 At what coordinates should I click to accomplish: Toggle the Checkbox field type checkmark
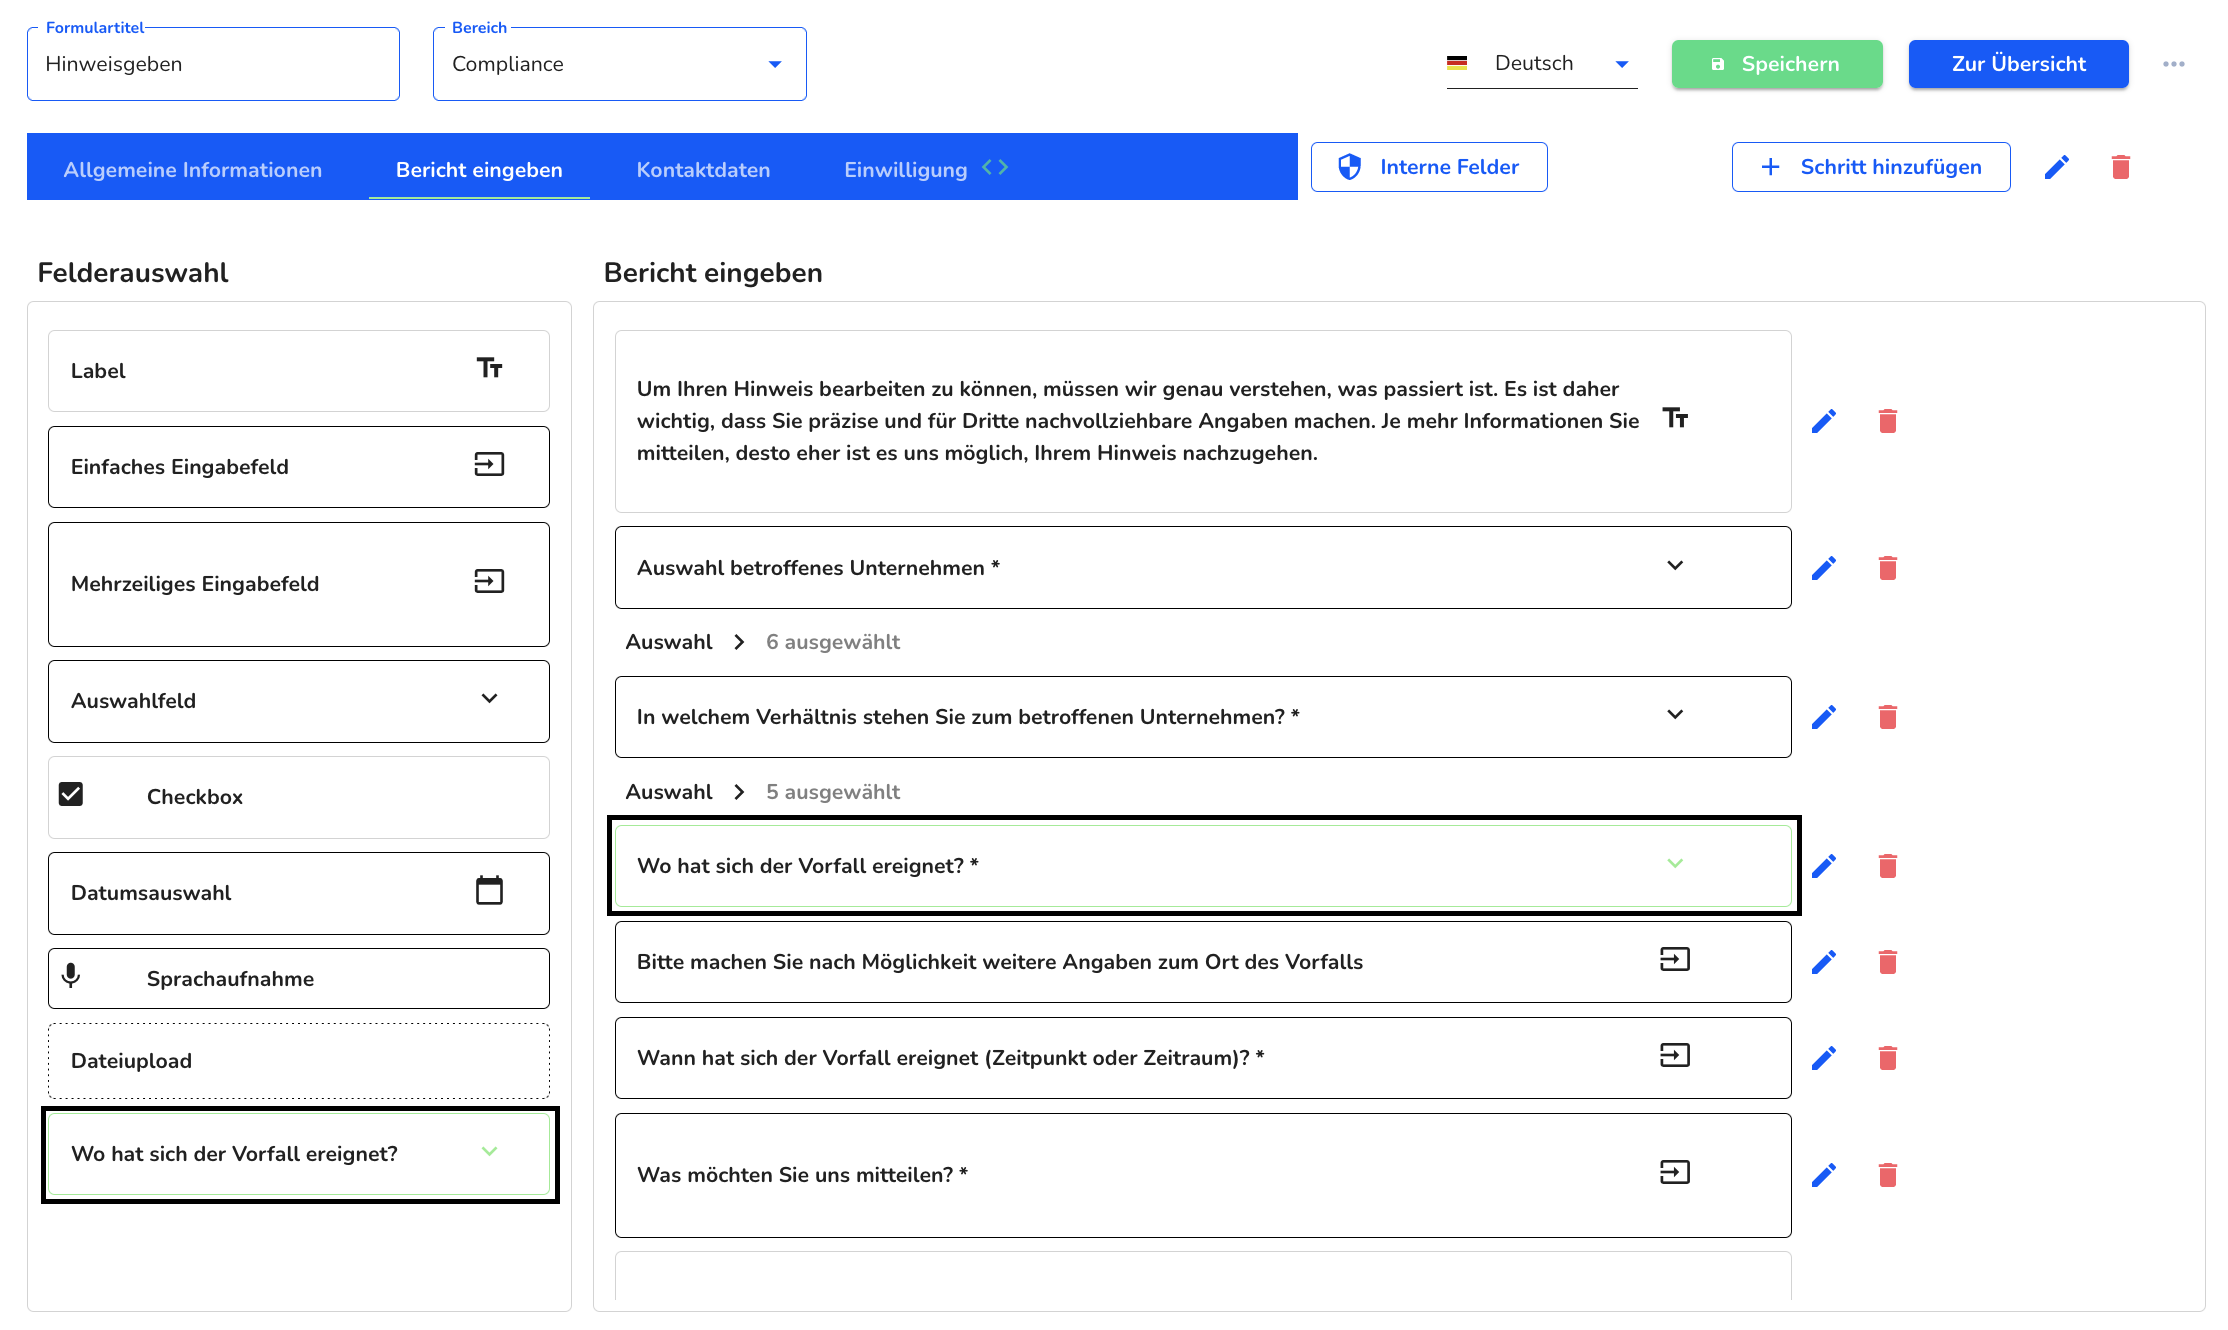click(71, 794)
